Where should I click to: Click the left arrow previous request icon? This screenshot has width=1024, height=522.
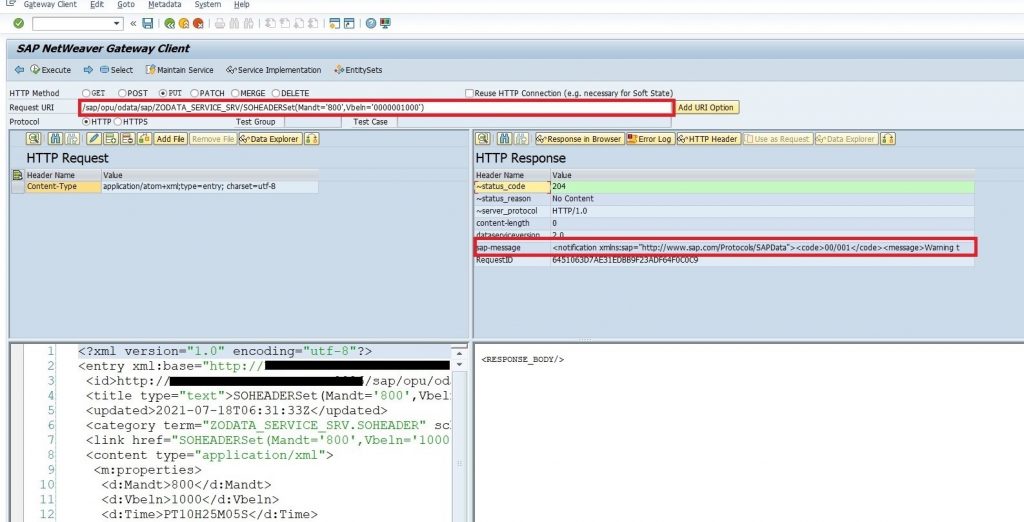[x=19, y=70]
